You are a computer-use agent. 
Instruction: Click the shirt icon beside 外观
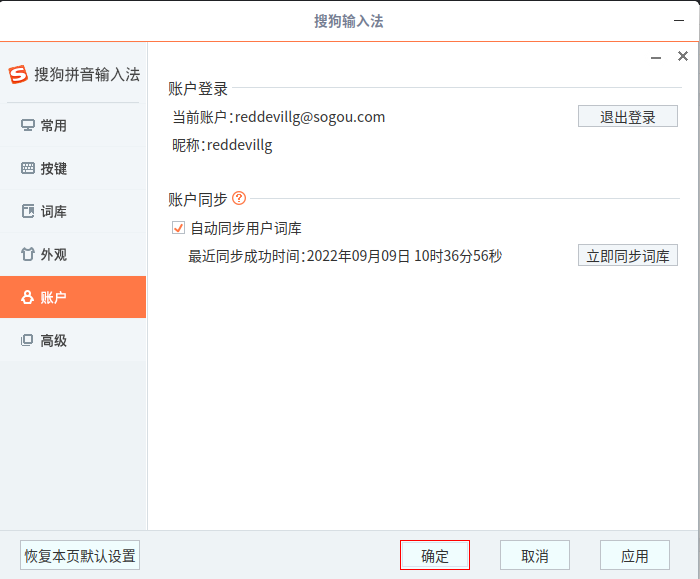[x=28, y=254]
